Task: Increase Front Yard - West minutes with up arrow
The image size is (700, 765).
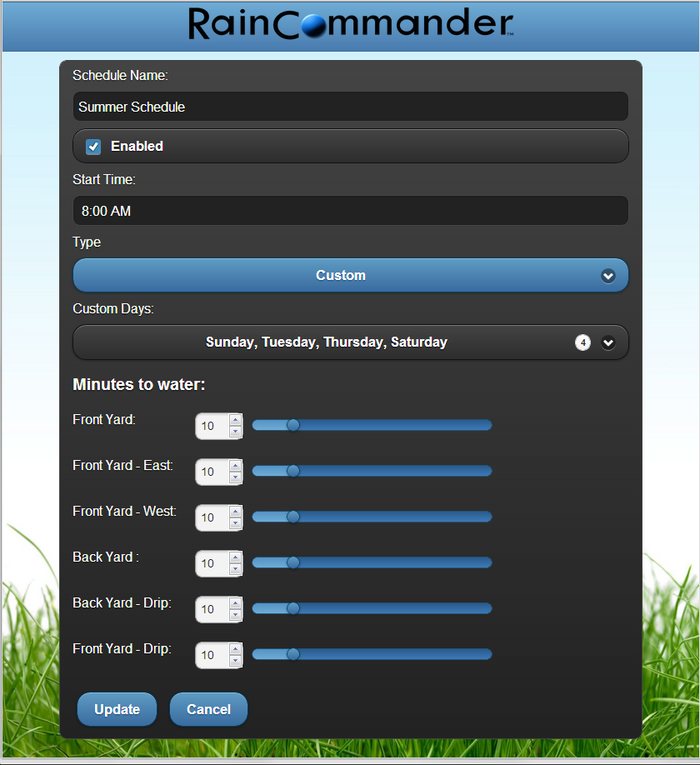Action: click(x=236, y=512)
